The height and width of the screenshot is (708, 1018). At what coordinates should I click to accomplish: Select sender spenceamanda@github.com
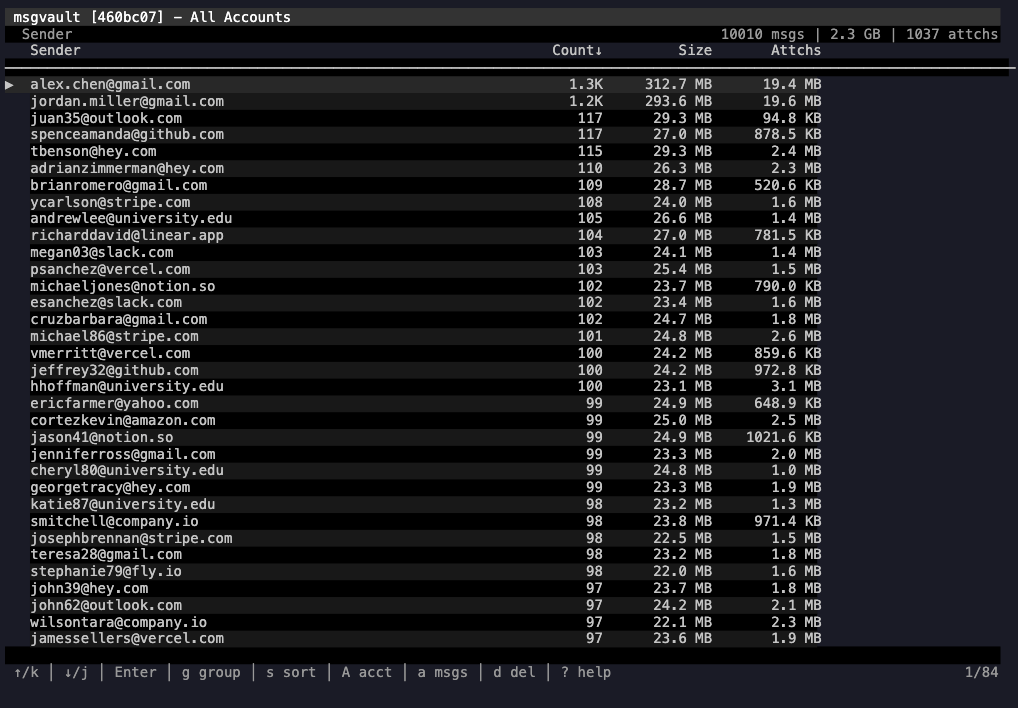pos(127,135)
